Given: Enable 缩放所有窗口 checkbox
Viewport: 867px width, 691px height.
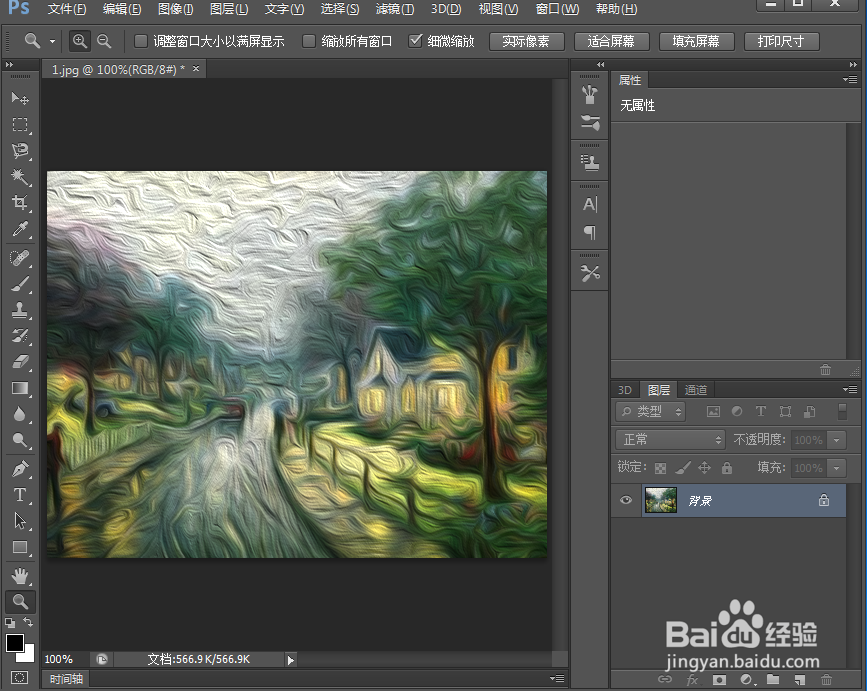Looking at the screenshot, I should (309, 41).
